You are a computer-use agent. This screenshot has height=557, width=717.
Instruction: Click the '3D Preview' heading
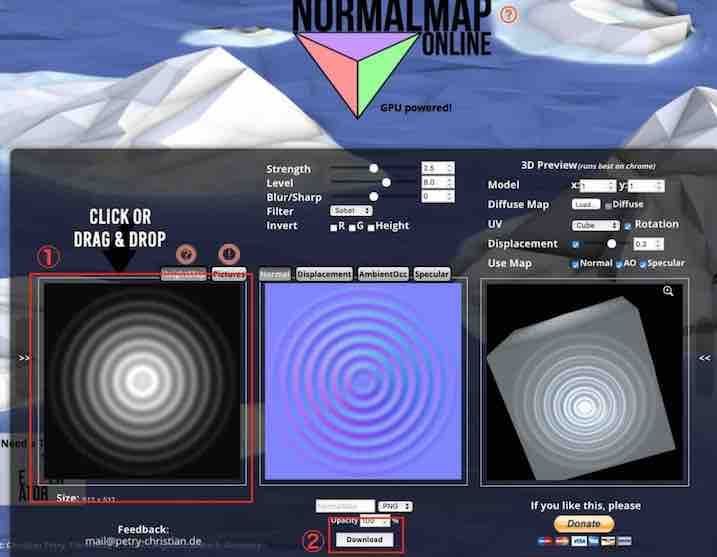[549, 165]
